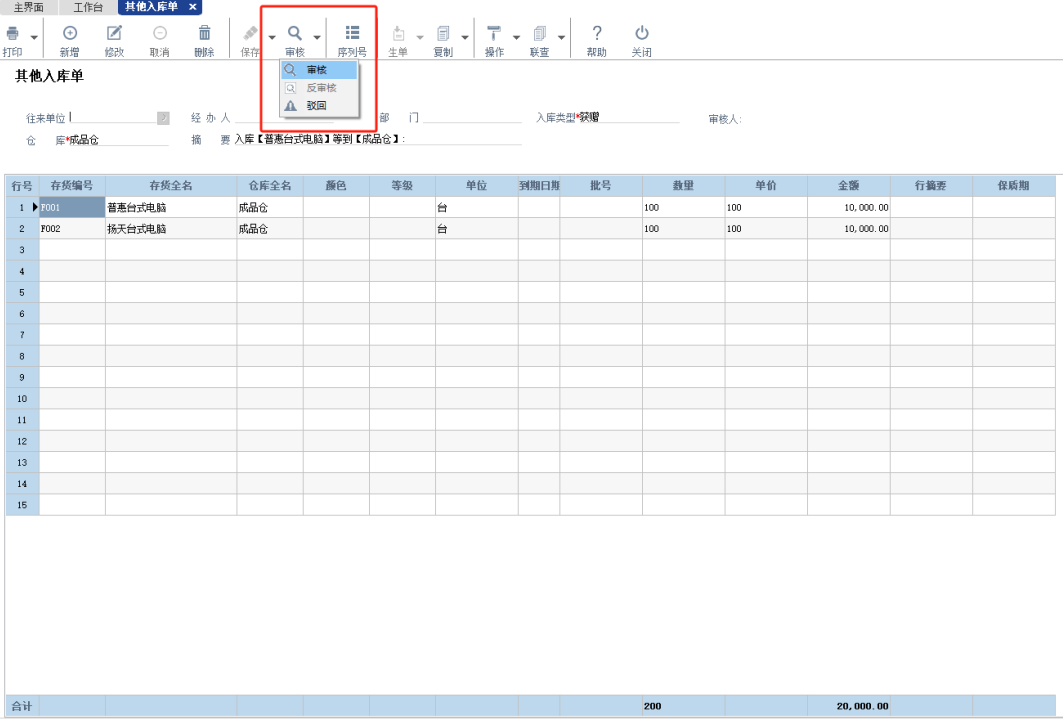Click the 联查 (Linked query) icon
The width and height of the screenshot is (1063, 719).
click(x=539, y=35)
